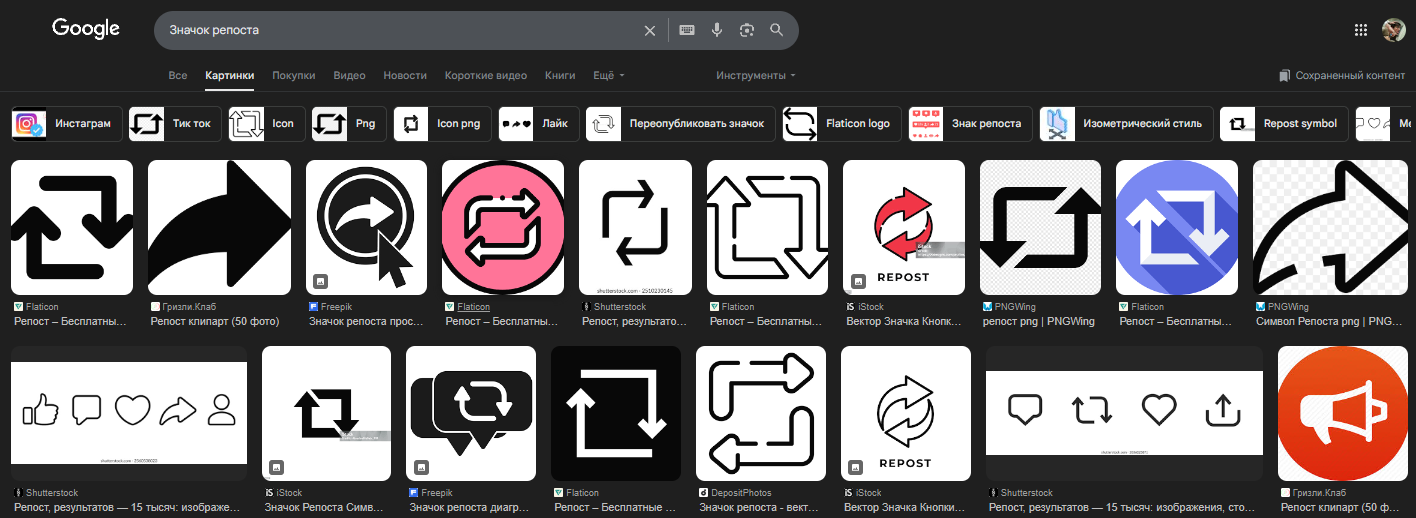The image size is (1416, 518).
Task: Clear the search box text
Action: point(650,31)
